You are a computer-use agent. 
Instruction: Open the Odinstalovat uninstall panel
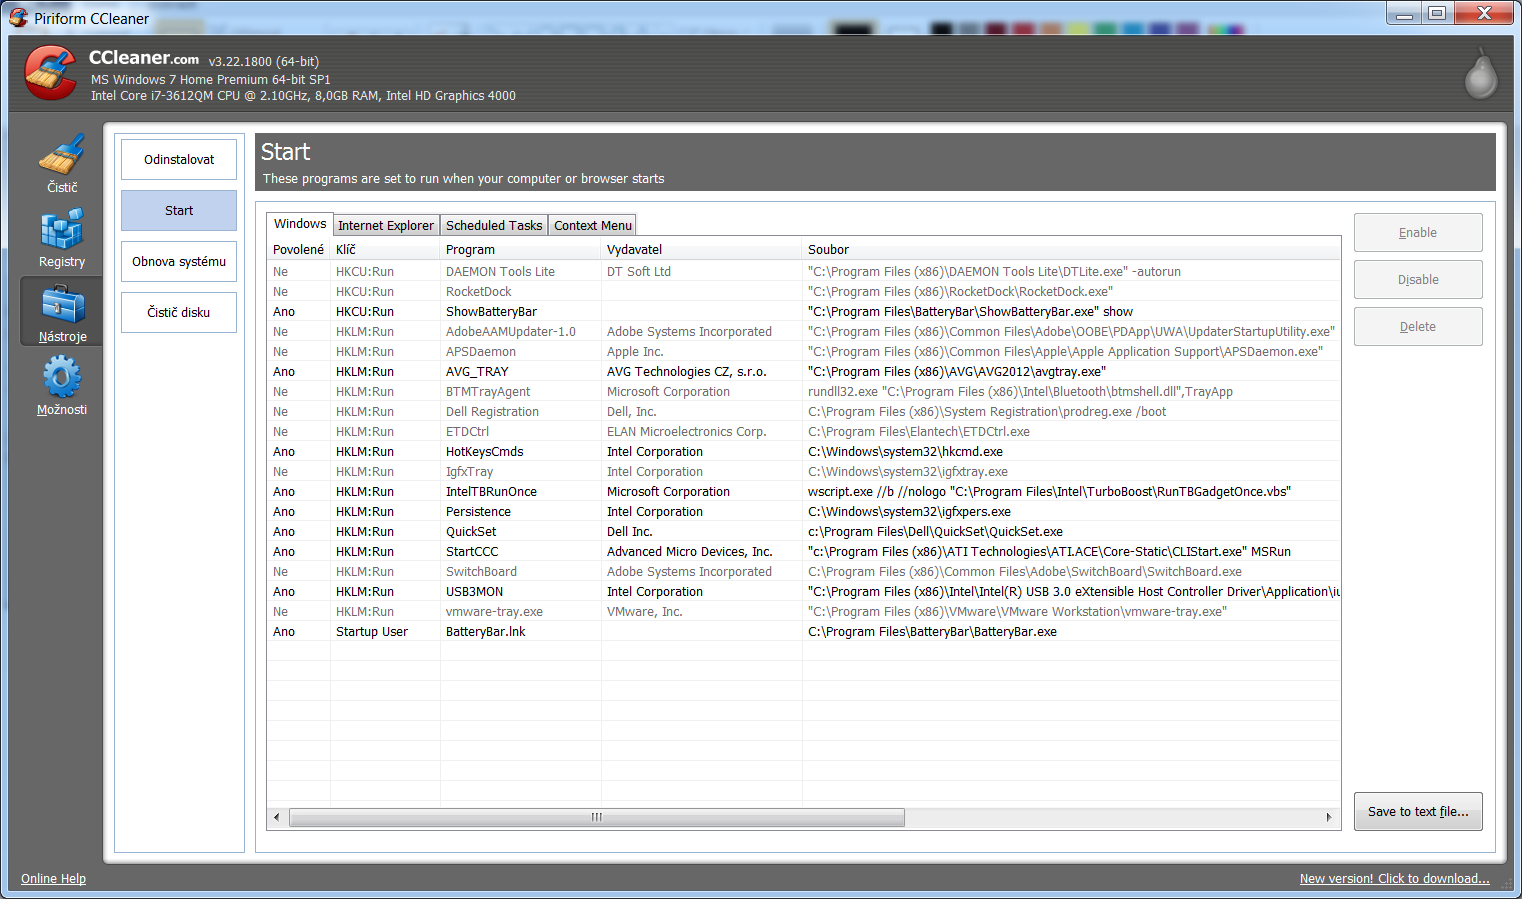tap(179, 160)
